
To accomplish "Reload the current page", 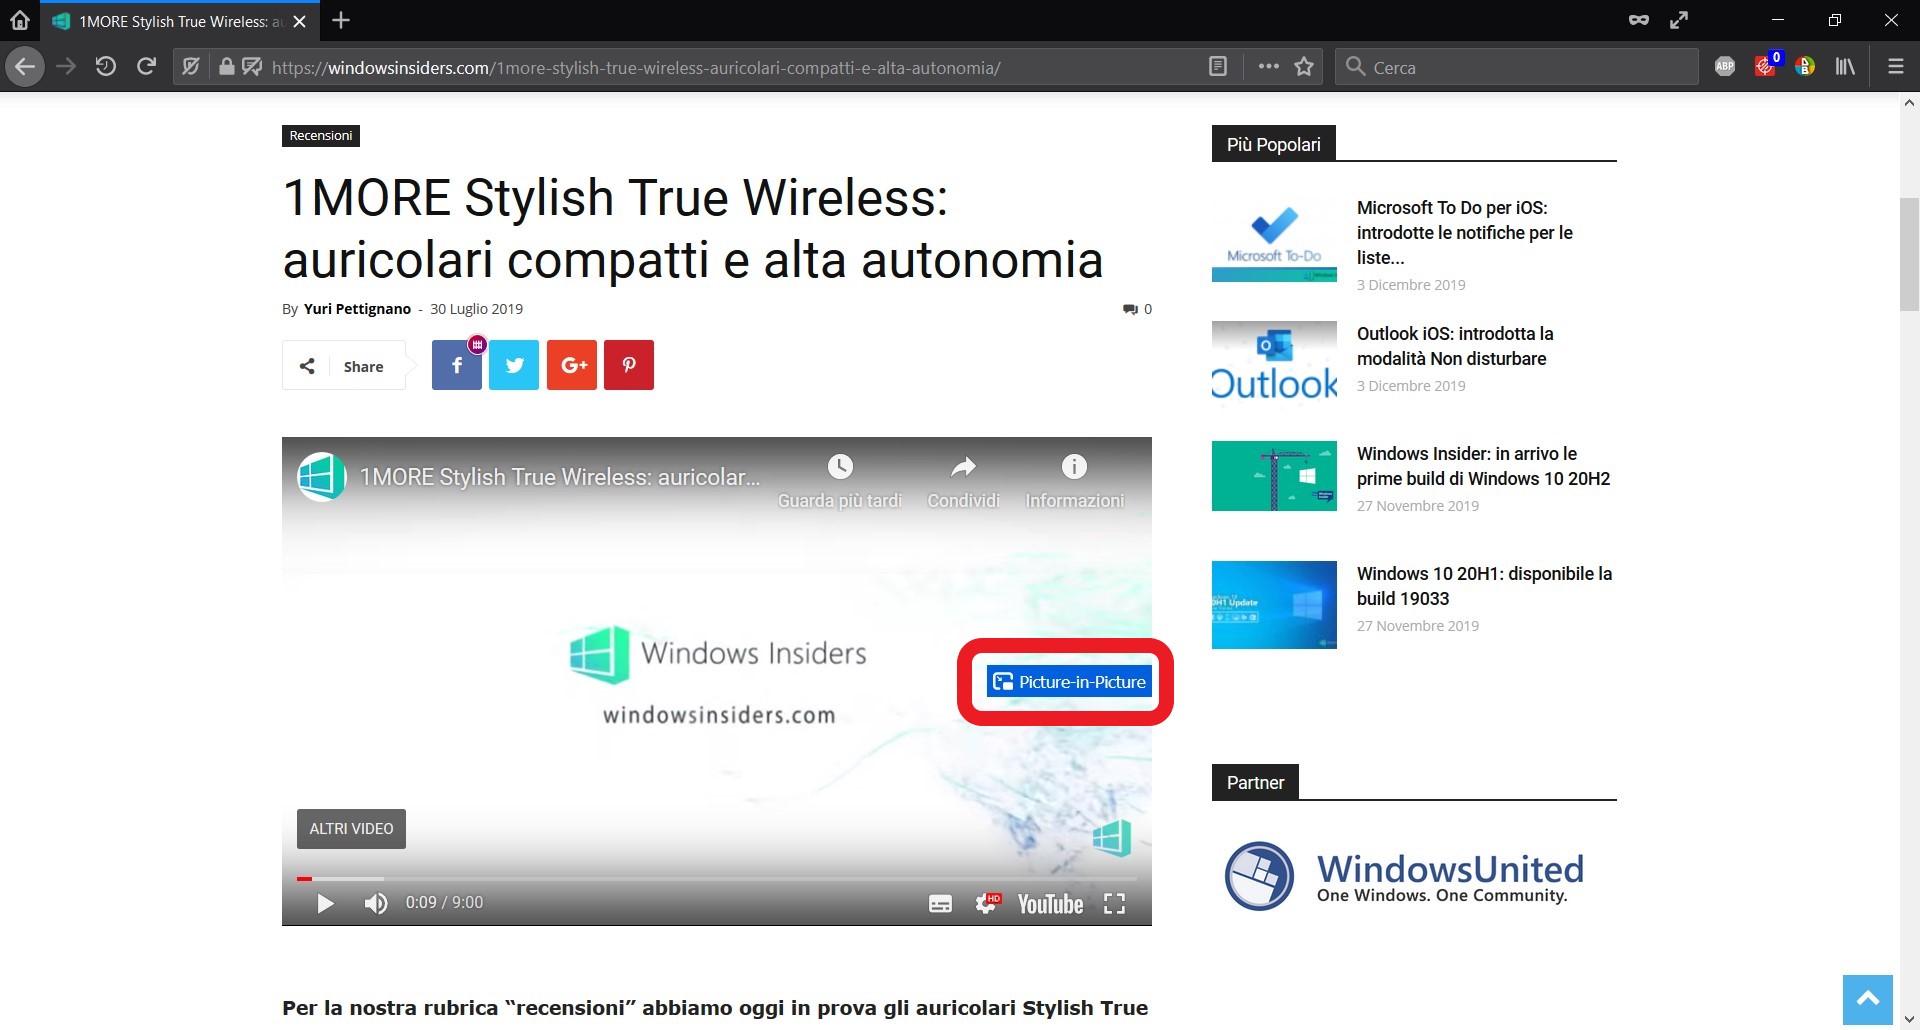I will click(x=147, y=67).
